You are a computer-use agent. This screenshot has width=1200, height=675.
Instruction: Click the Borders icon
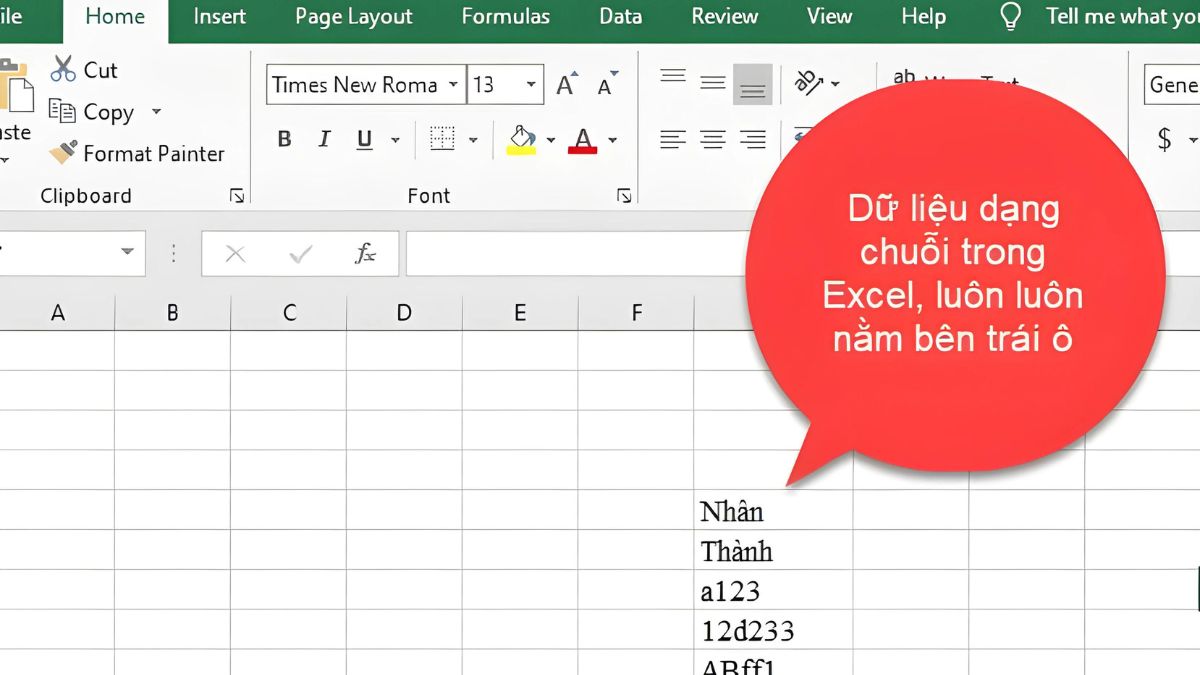444,139
